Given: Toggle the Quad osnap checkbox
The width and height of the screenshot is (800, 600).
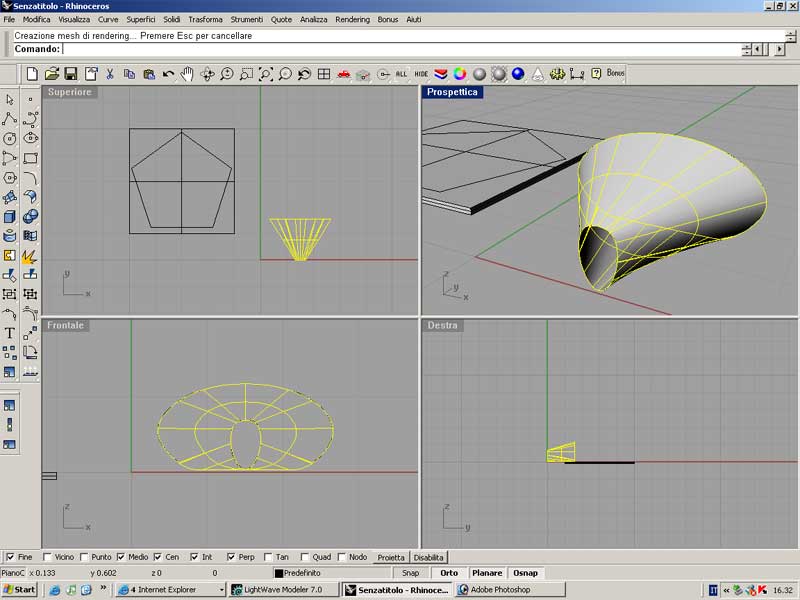Looking at the screenshot, I should 304,557.
